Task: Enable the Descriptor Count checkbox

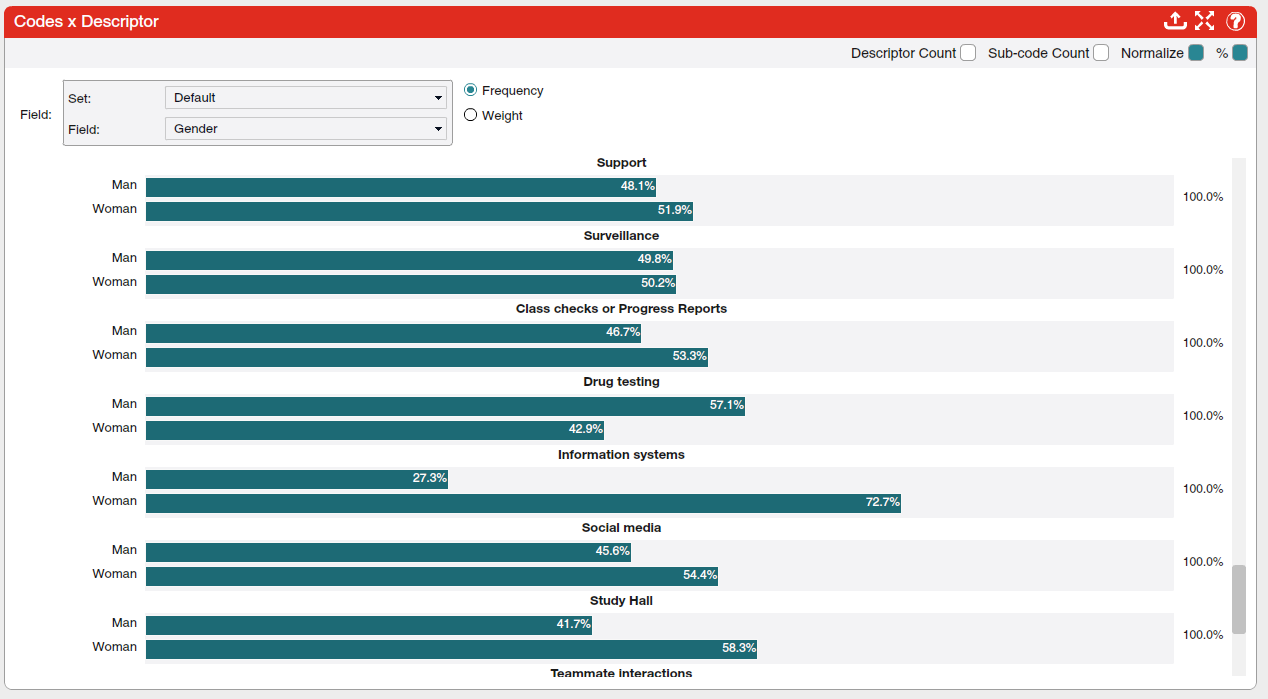Action: [x=967, y=52]
